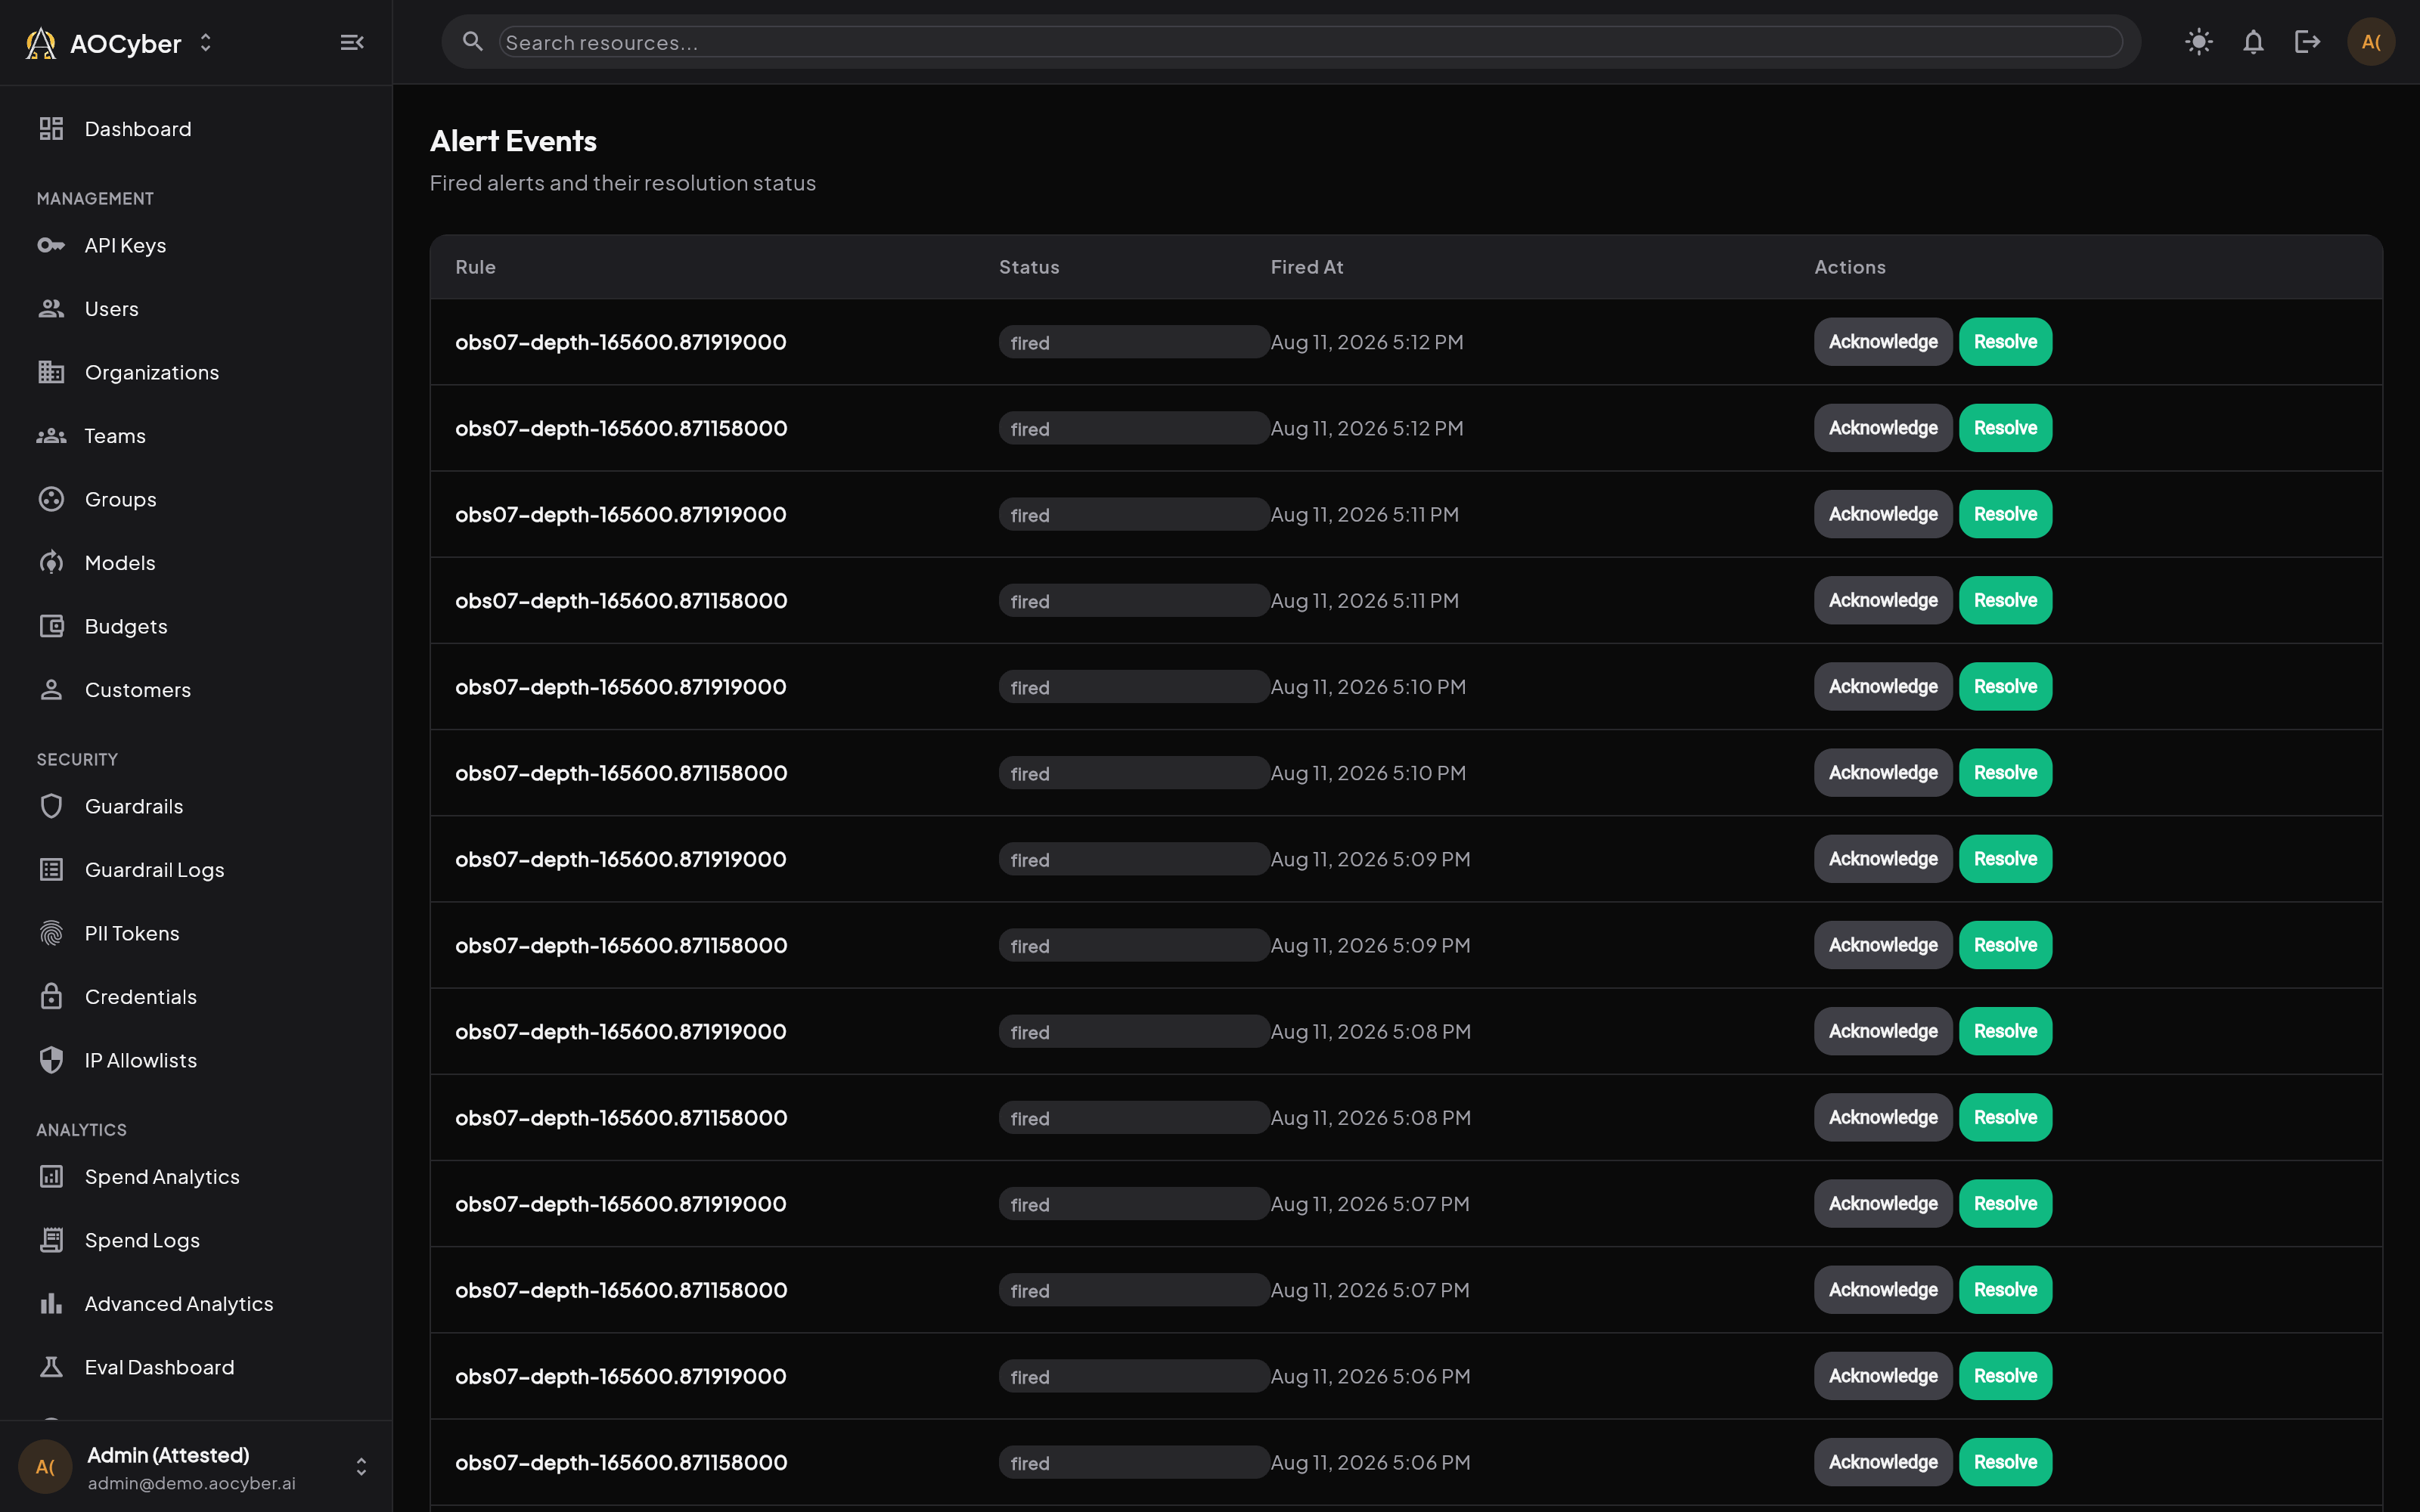Resolve the 5:09 PM 871919000 alert
This screenshot has height=1512, width=2420.
(x=2005, y=859)
